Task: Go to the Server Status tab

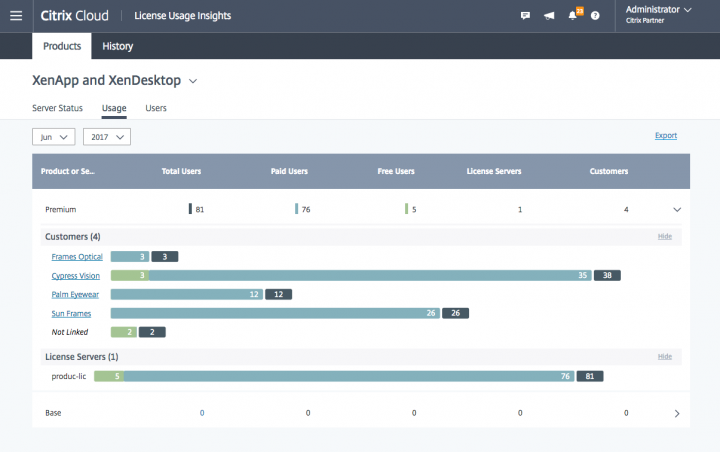Action: pos(57,107)
